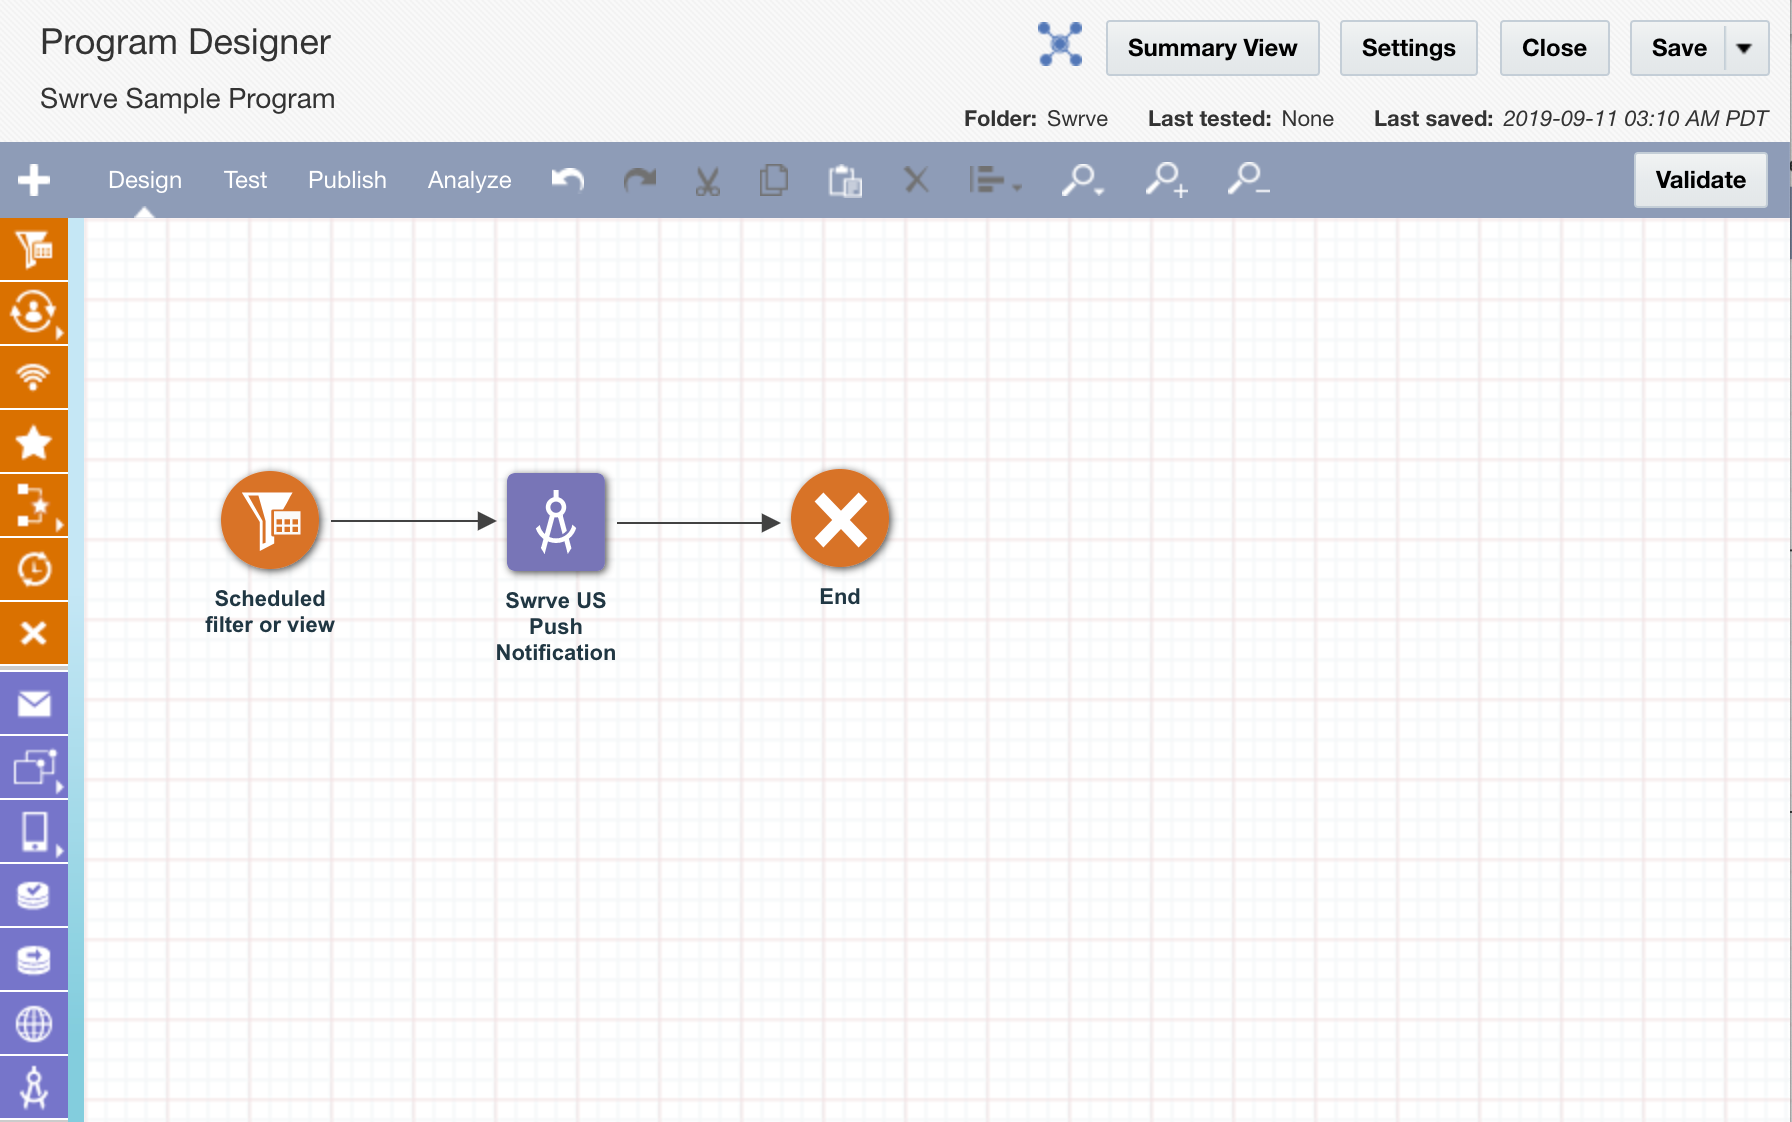Open Summary View
This screenshot has width=1792, height=1122.
(1212, 48)
